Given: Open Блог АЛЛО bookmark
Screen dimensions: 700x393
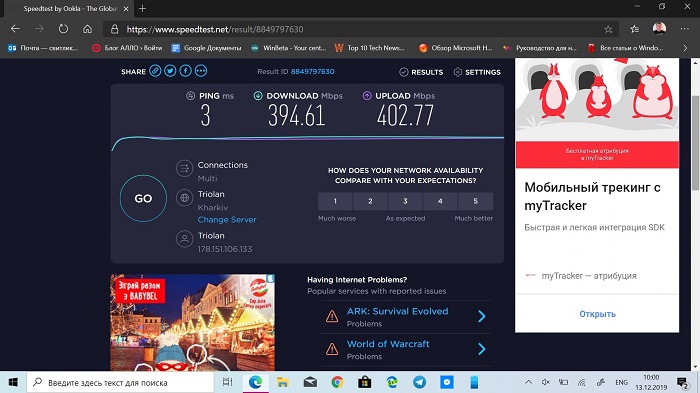Looking at the screenshot, I should (x=127, y=48).
